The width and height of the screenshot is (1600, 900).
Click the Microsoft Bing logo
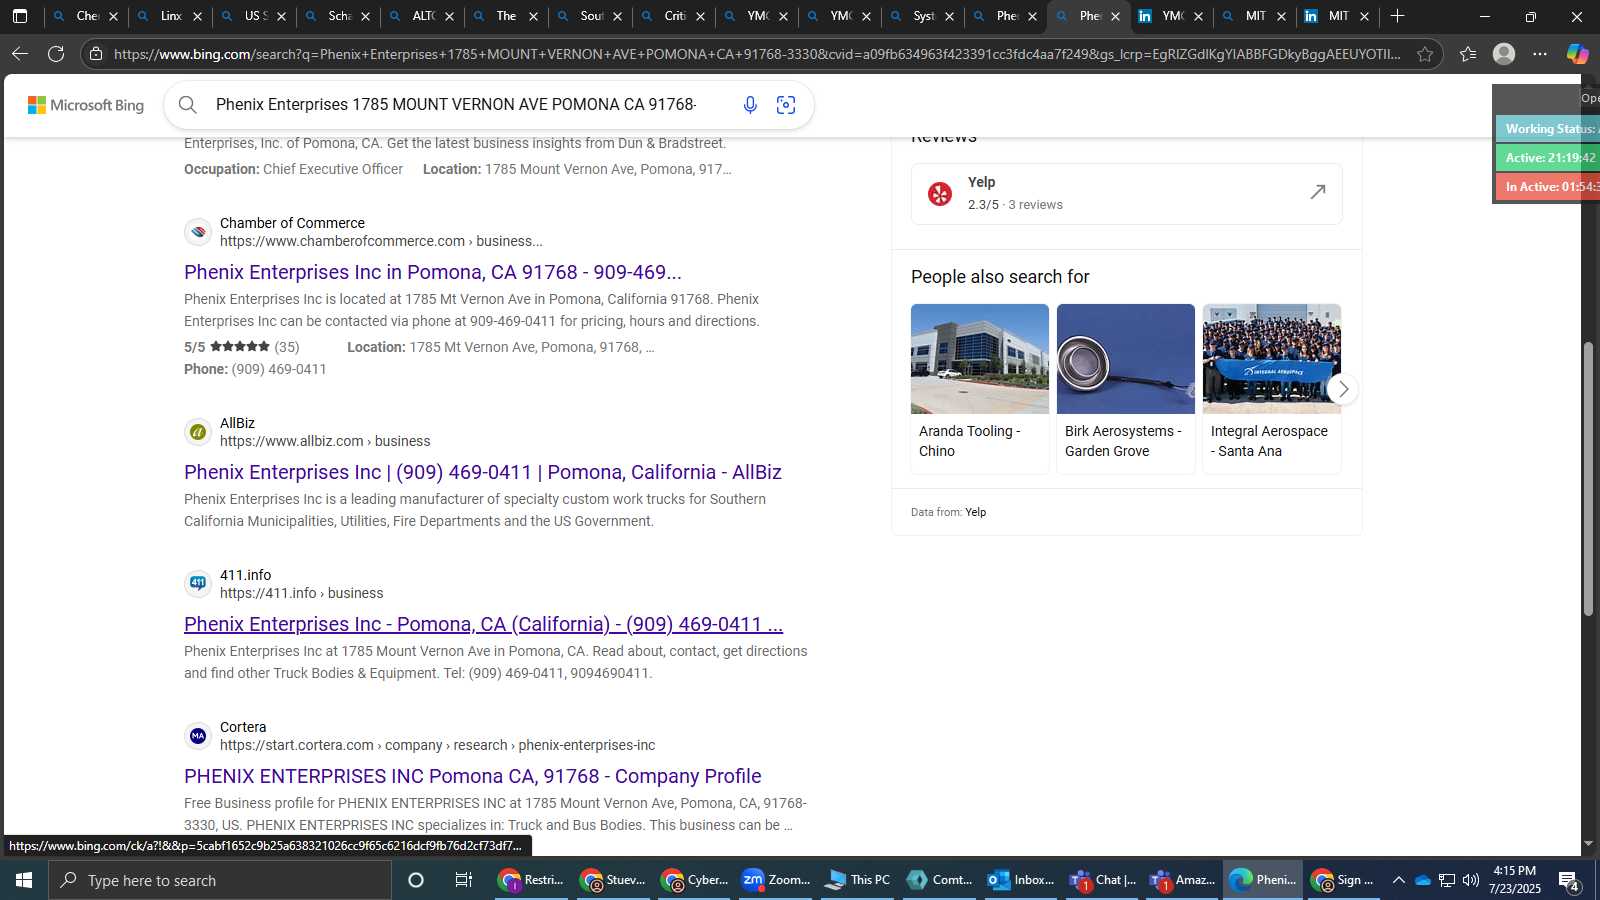pyautogui.click(x=86, y=105)
